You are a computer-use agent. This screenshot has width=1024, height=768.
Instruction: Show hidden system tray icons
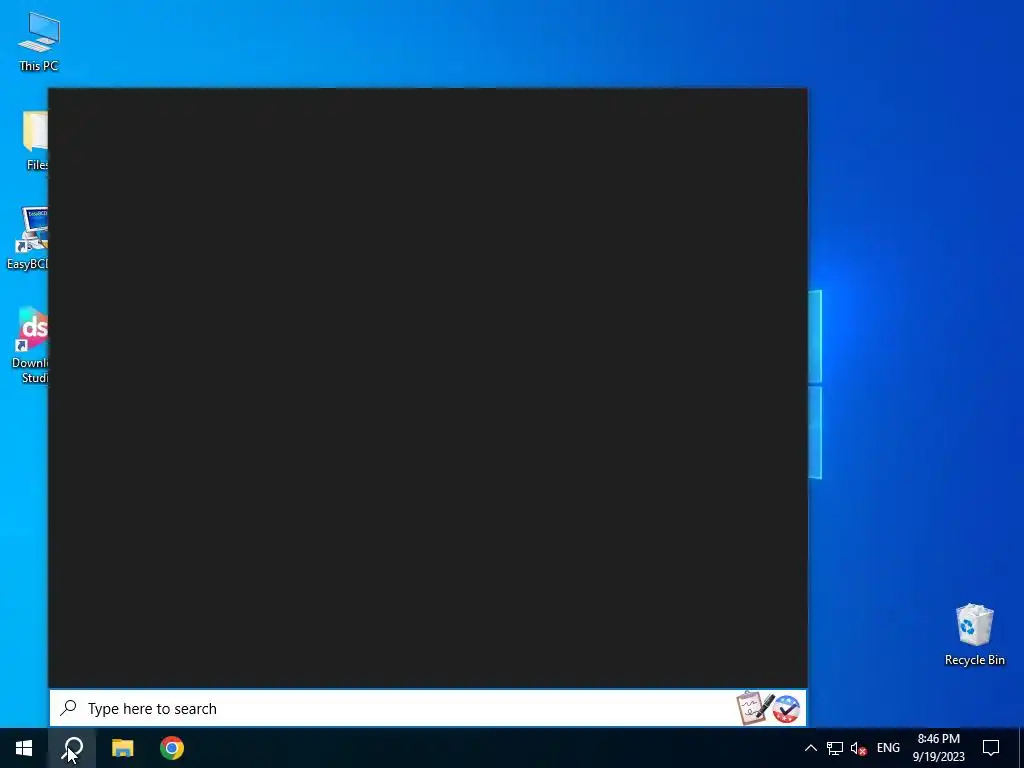[810, 748]
